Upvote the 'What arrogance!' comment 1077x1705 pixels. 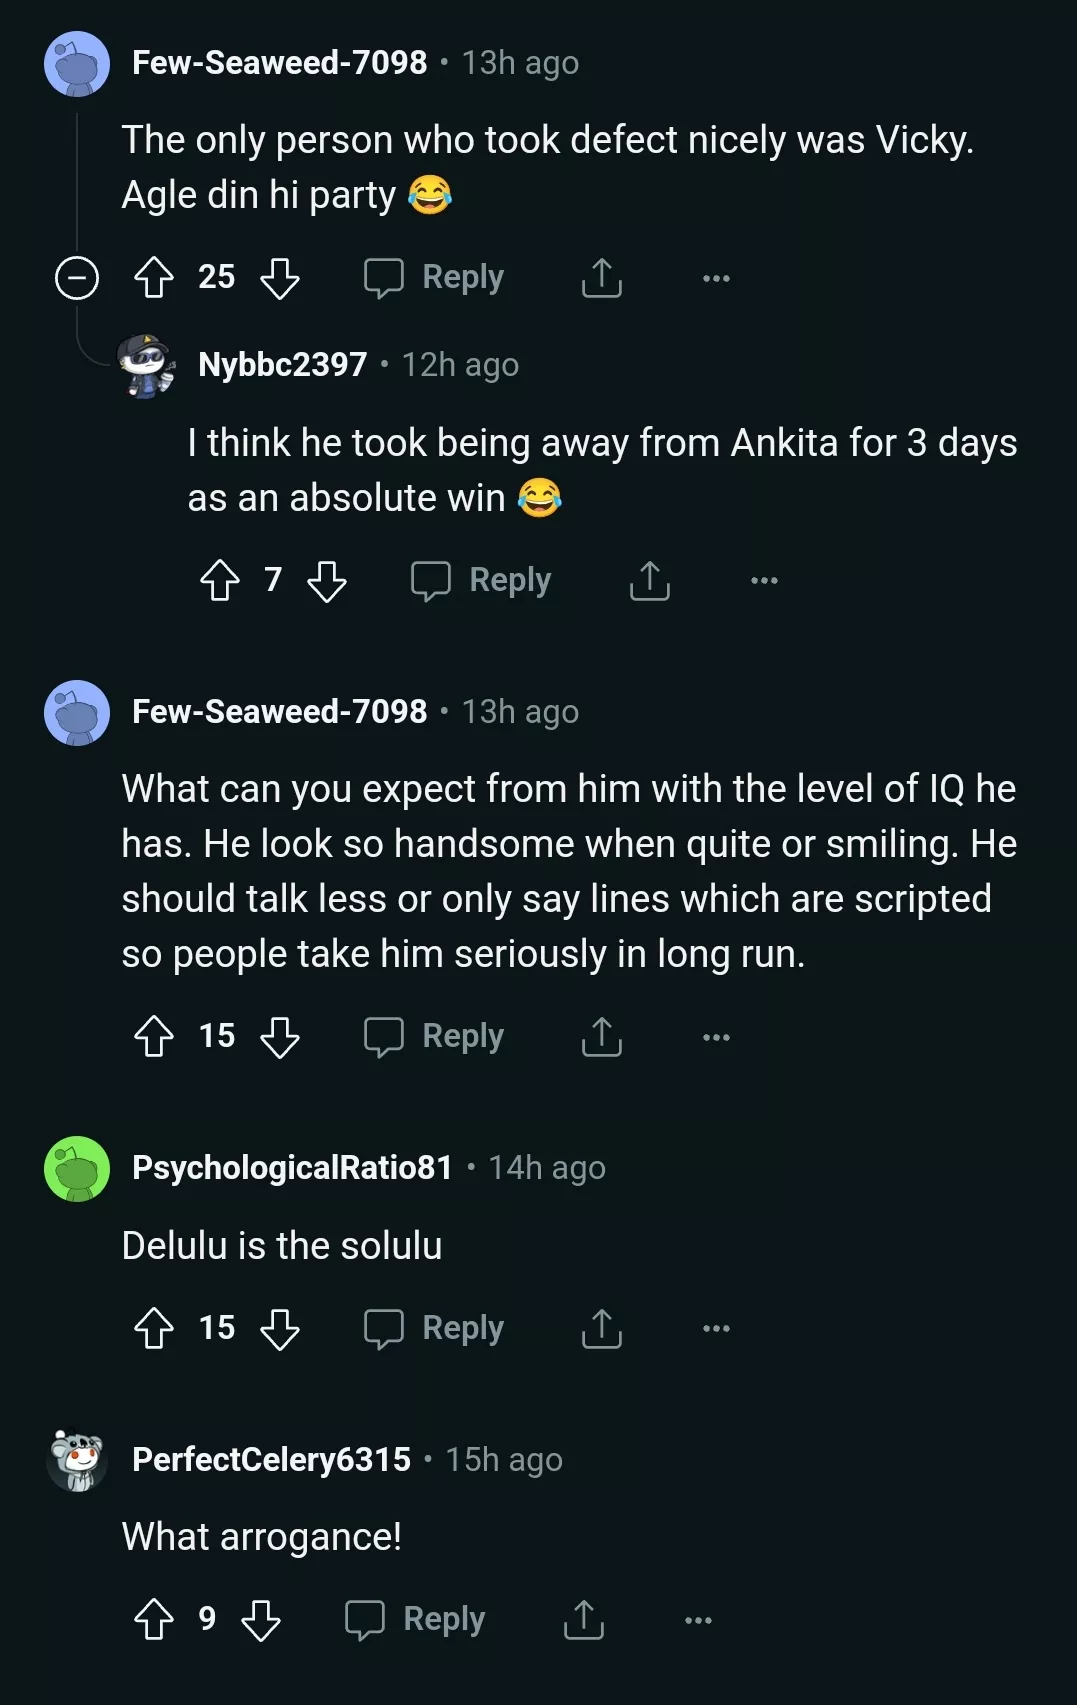point(154,1619)
